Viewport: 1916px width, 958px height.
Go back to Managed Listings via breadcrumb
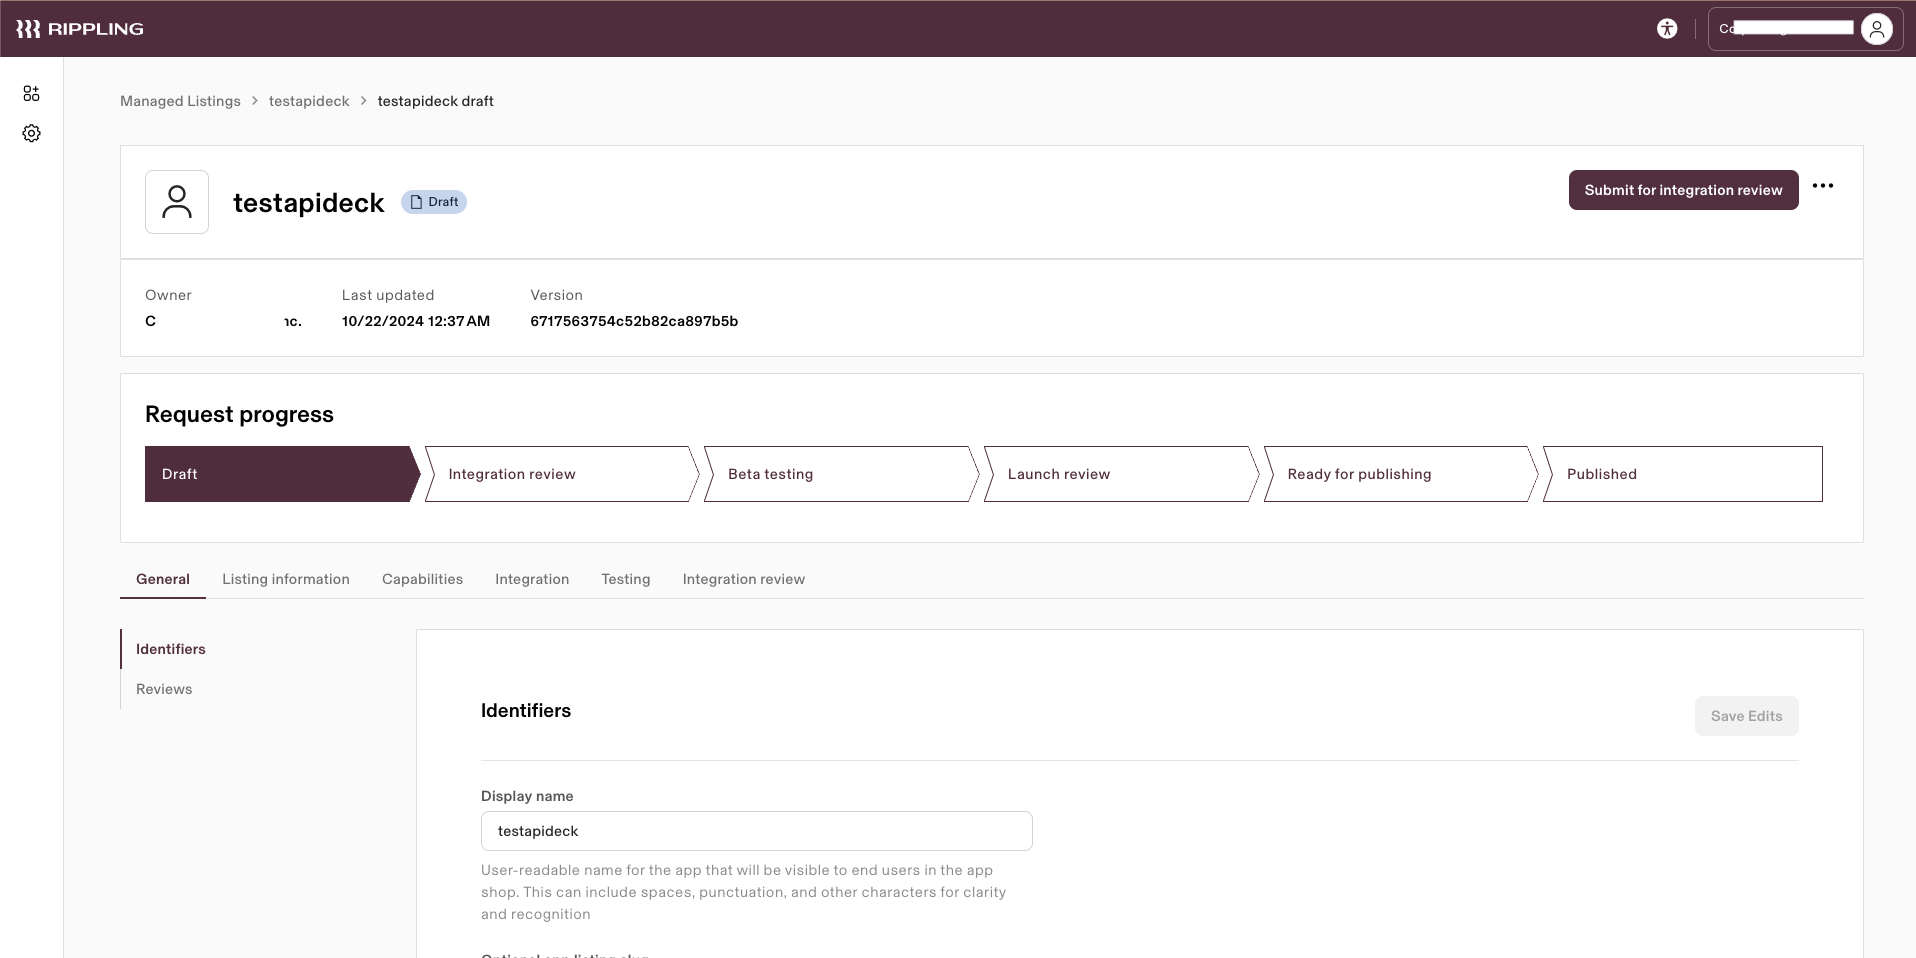(x=180, y=101)
